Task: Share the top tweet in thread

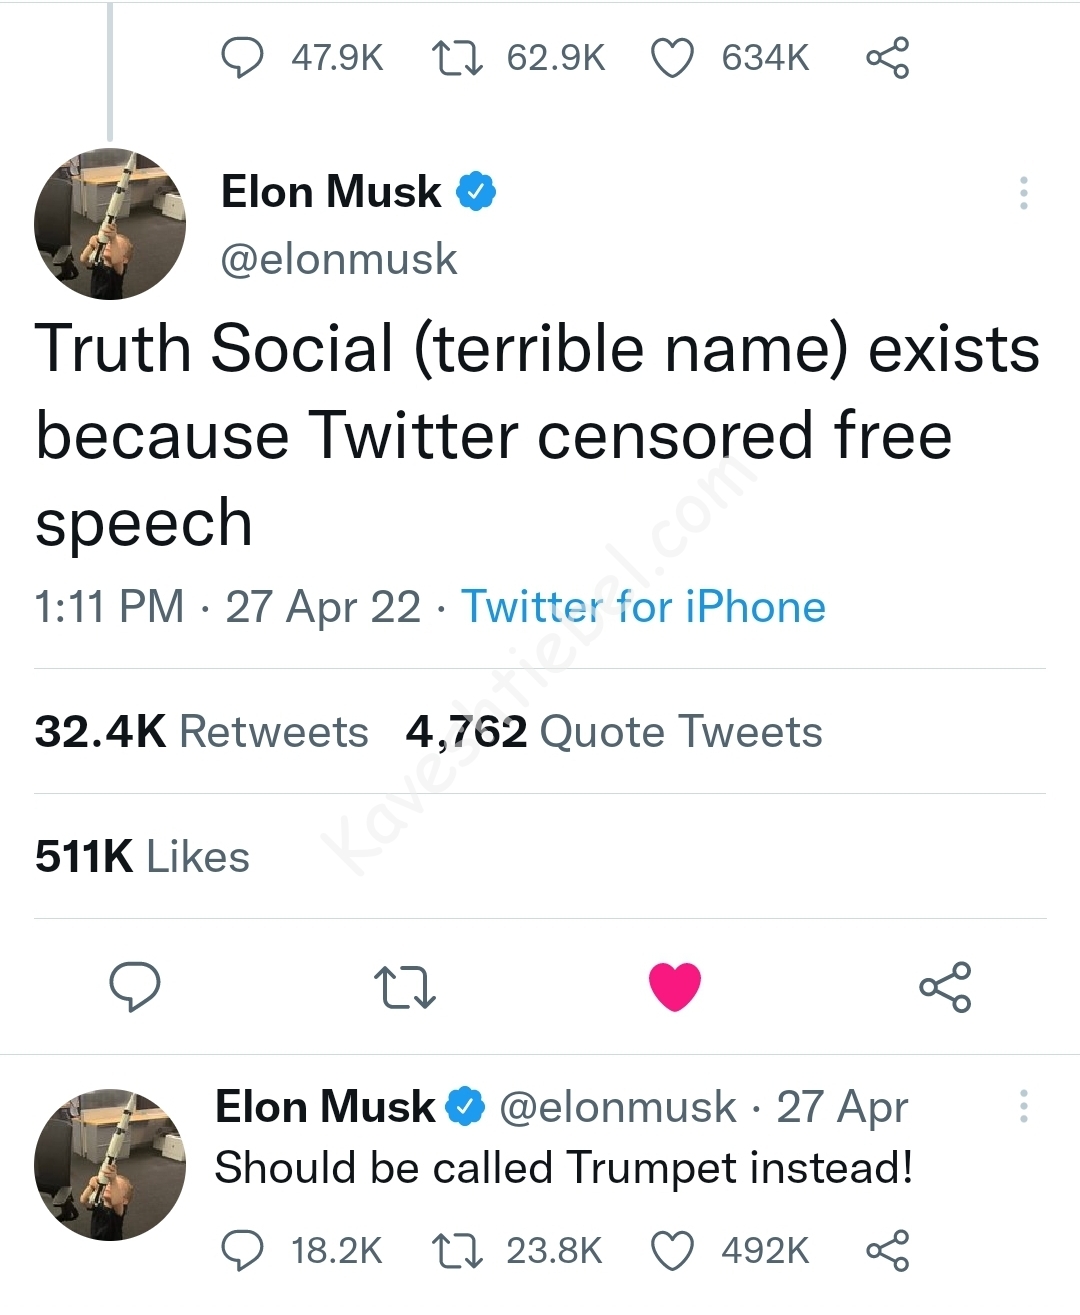Action: pyautogui.click(x=887, y=58)
